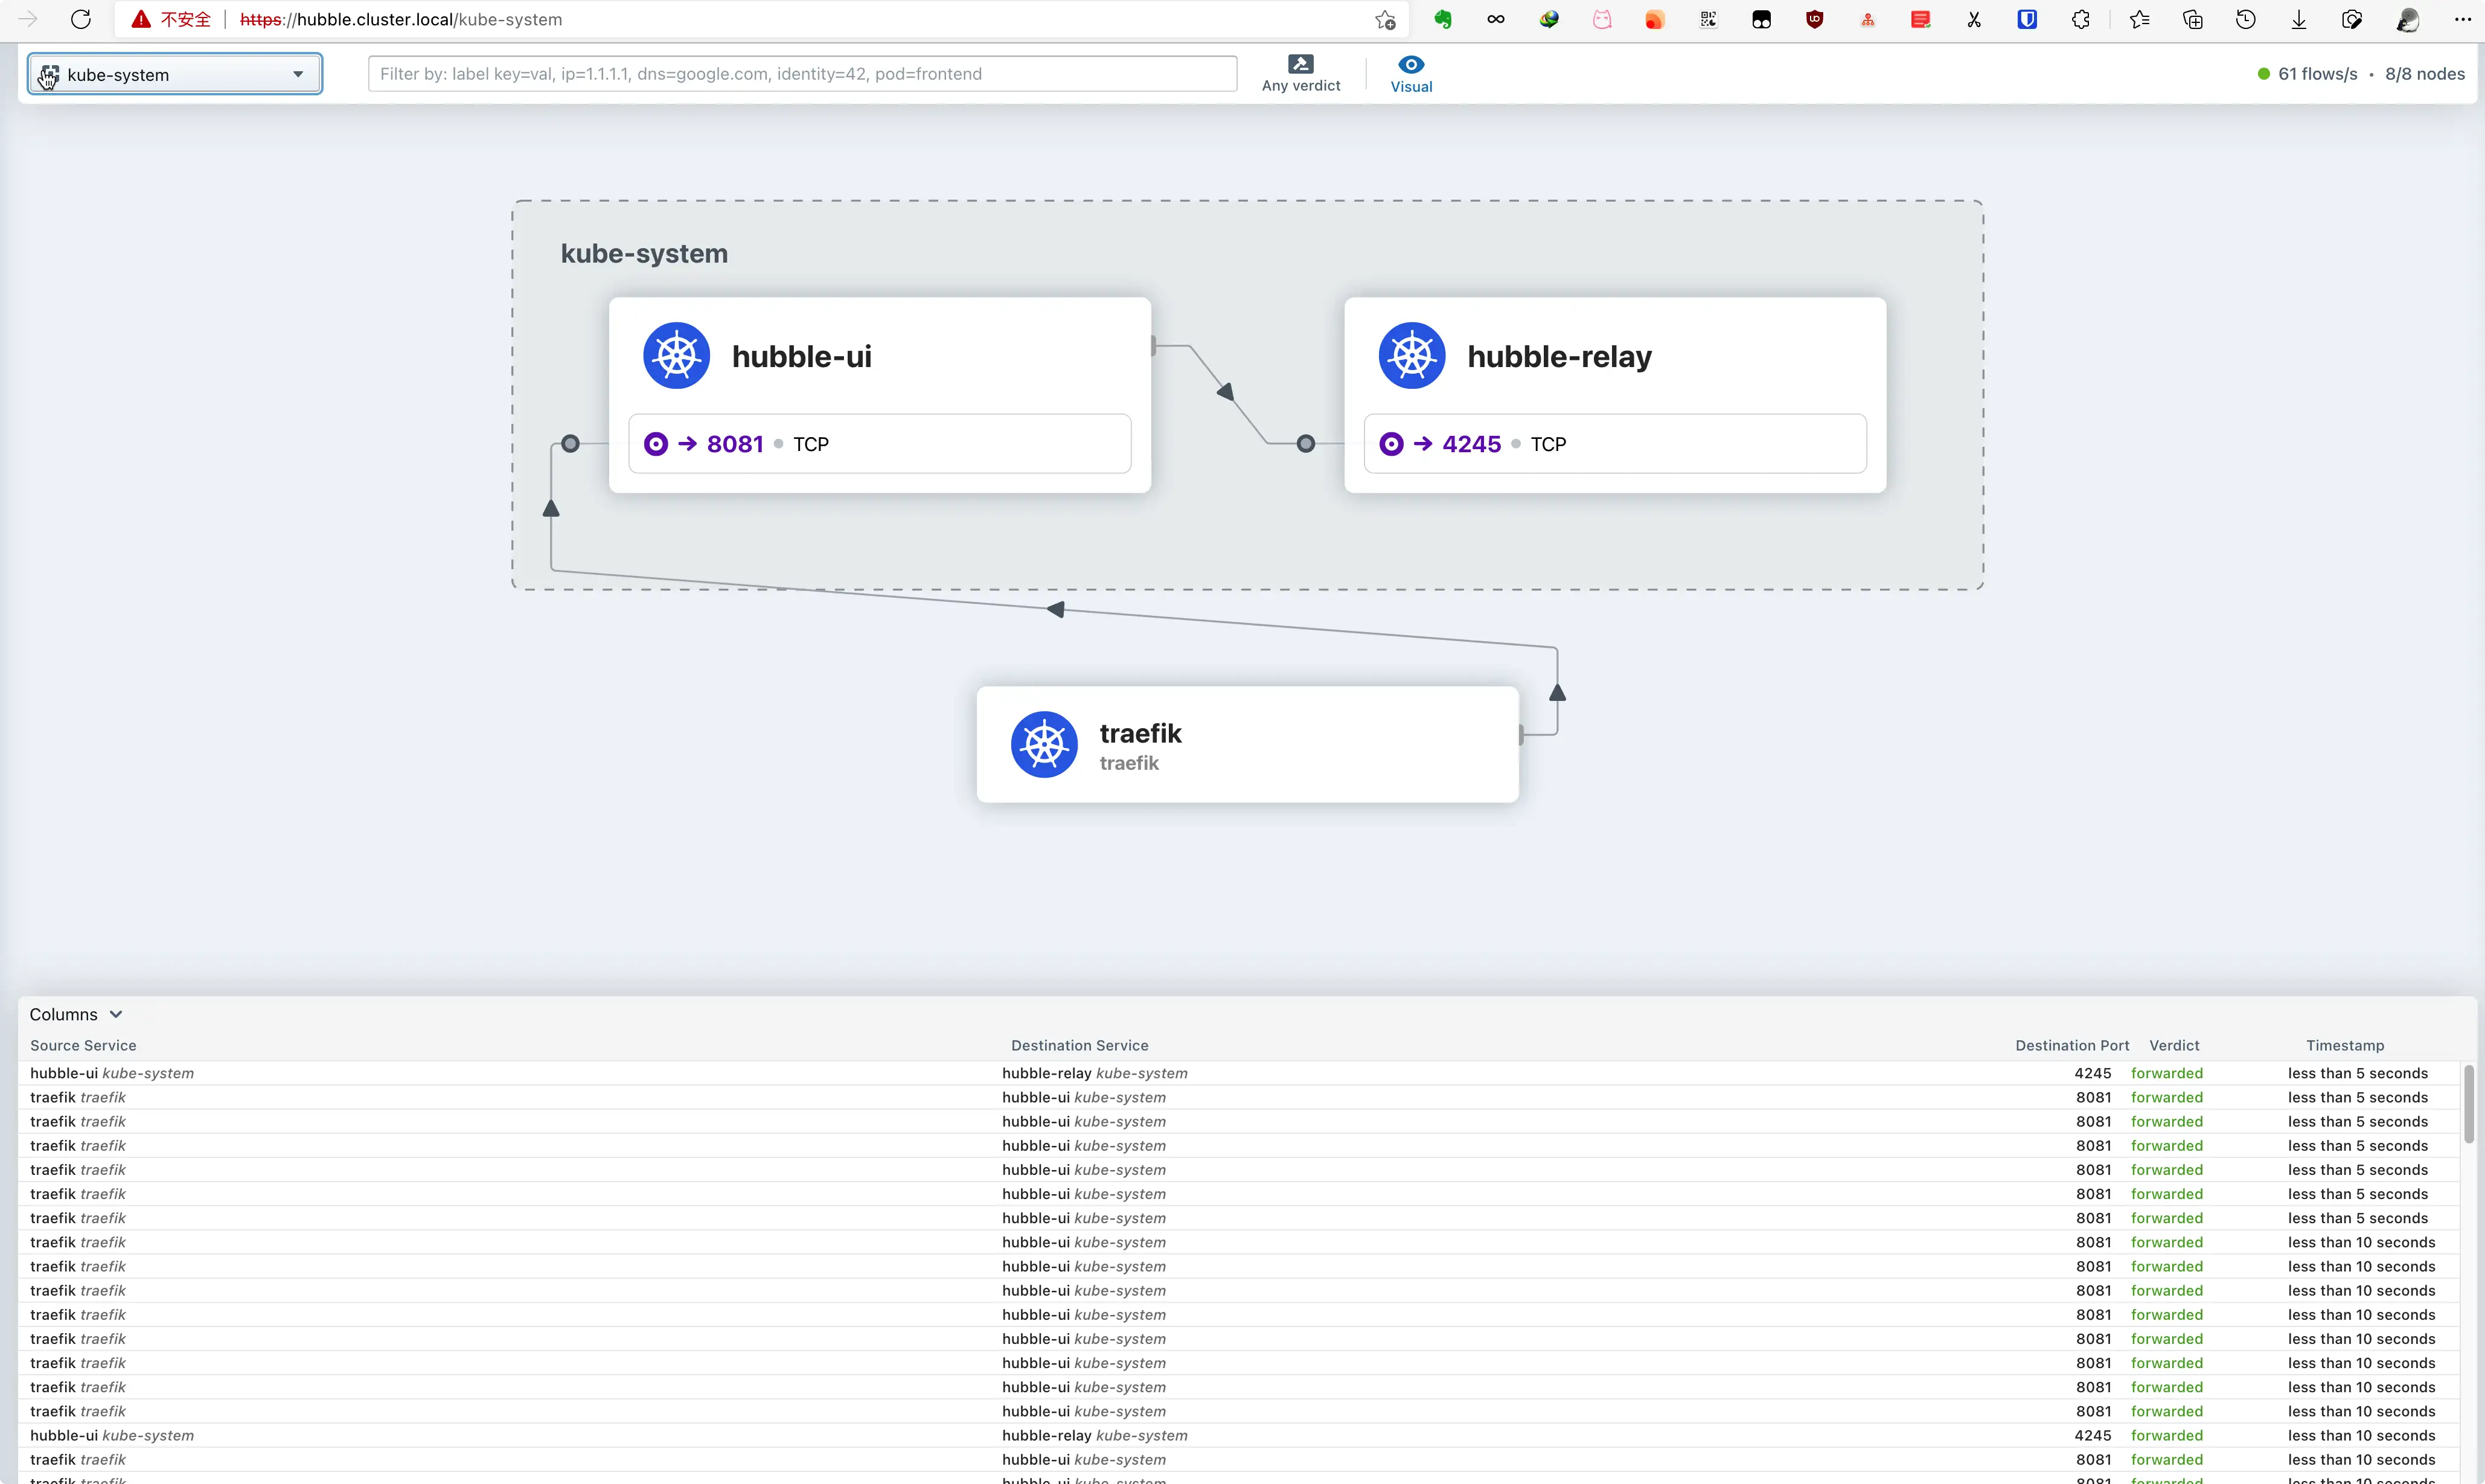The image size is (2485, 1484).
Task: Click the hubble-relay Kubernetes wheel icon
Action: [1411, 356]
